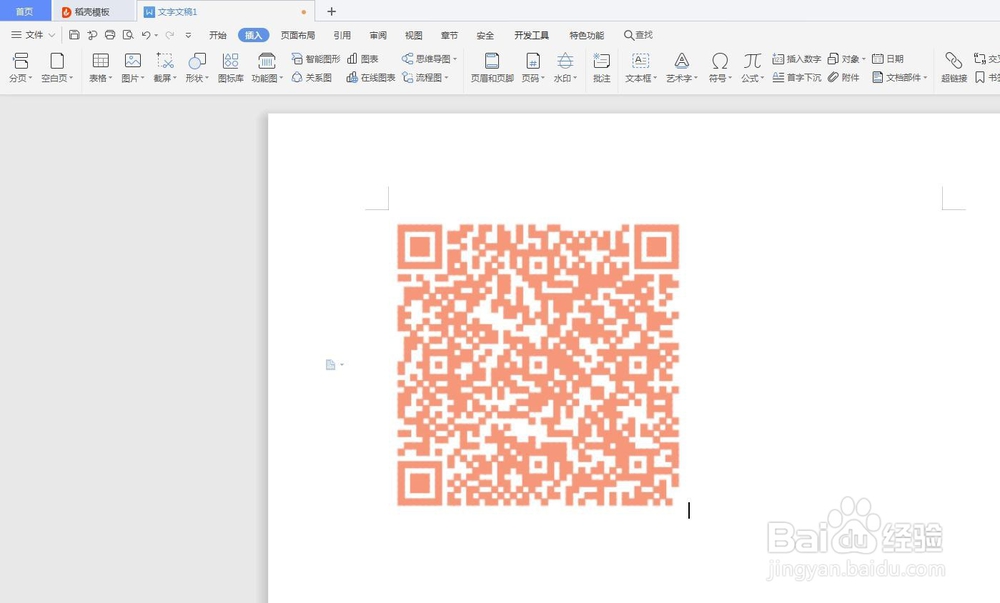This screenshot has height=603, width=1000.
Task: Open the 文档部件 document parts dropdown arrow
Action: click(x=925, y=78)
